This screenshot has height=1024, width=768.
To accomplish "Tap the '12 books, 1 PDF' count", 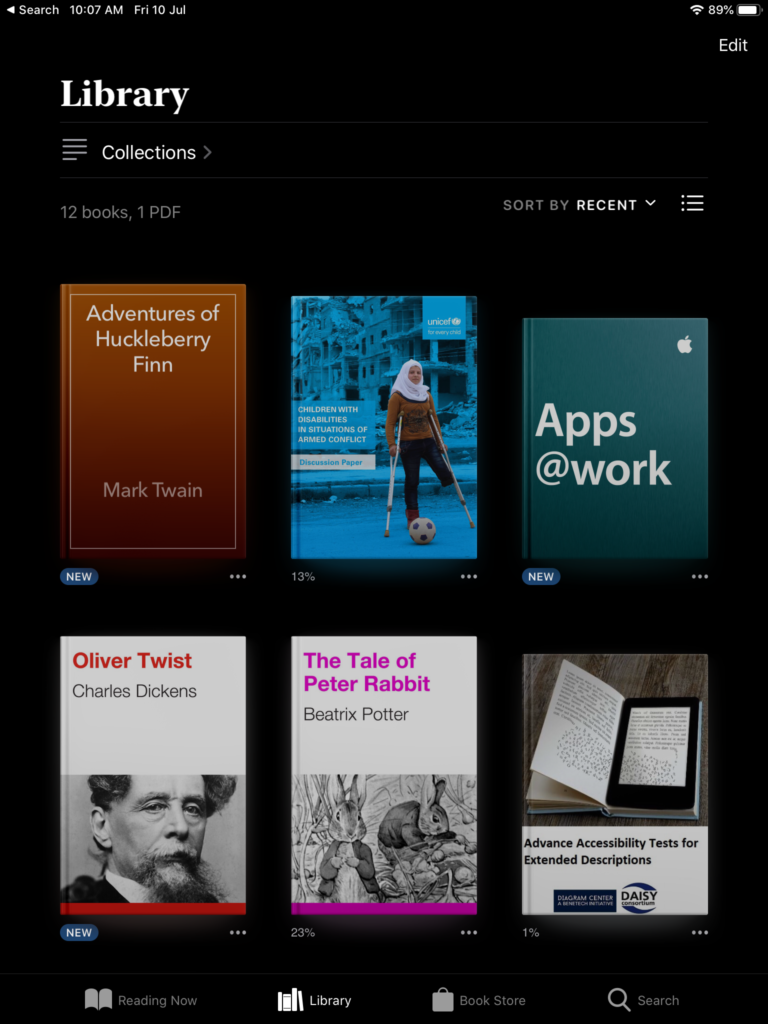I will click(x=120, y=212).
